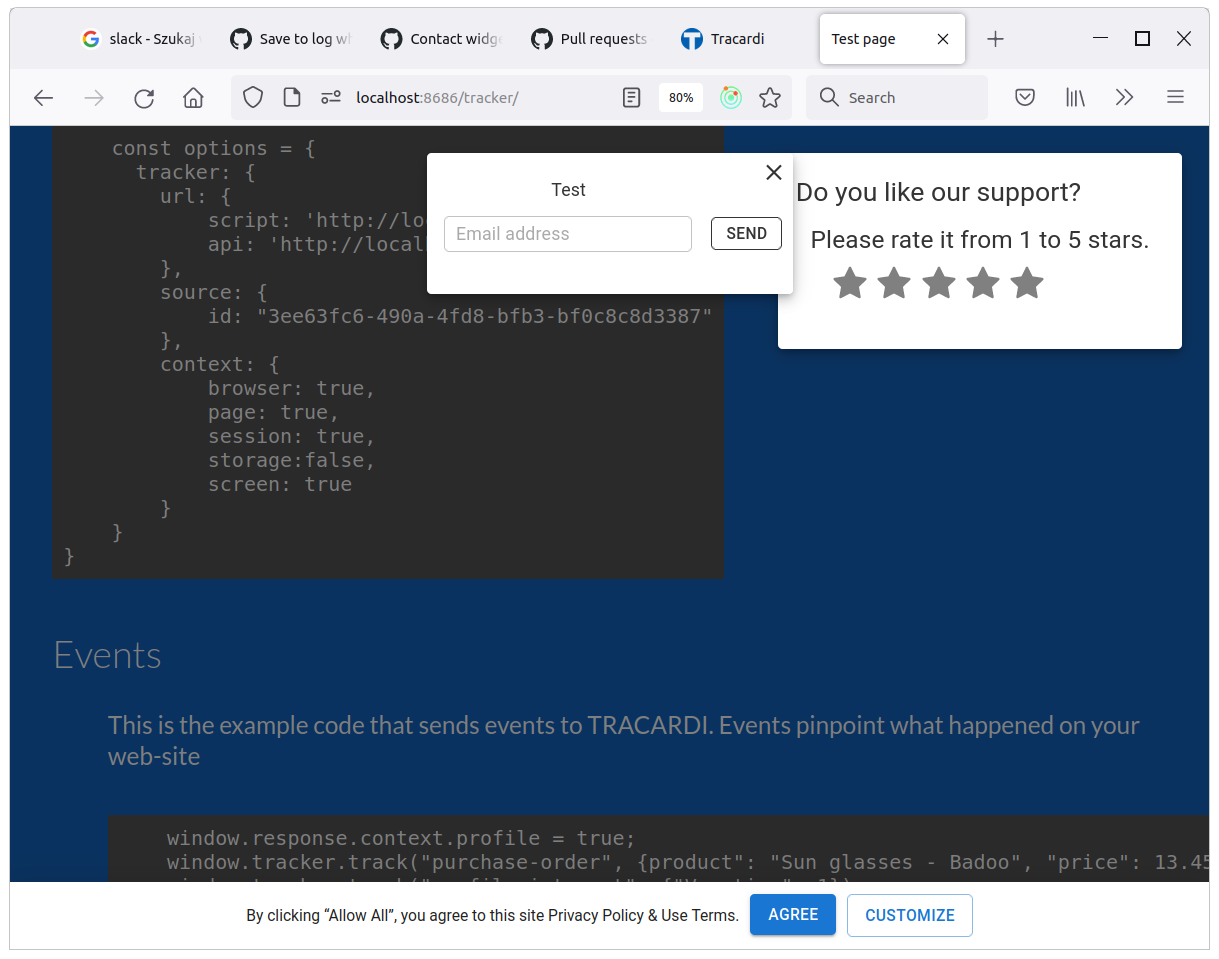Toggle bookmark star for this page
Viewport: 1219px width, 959px height.
coord(770,97)
